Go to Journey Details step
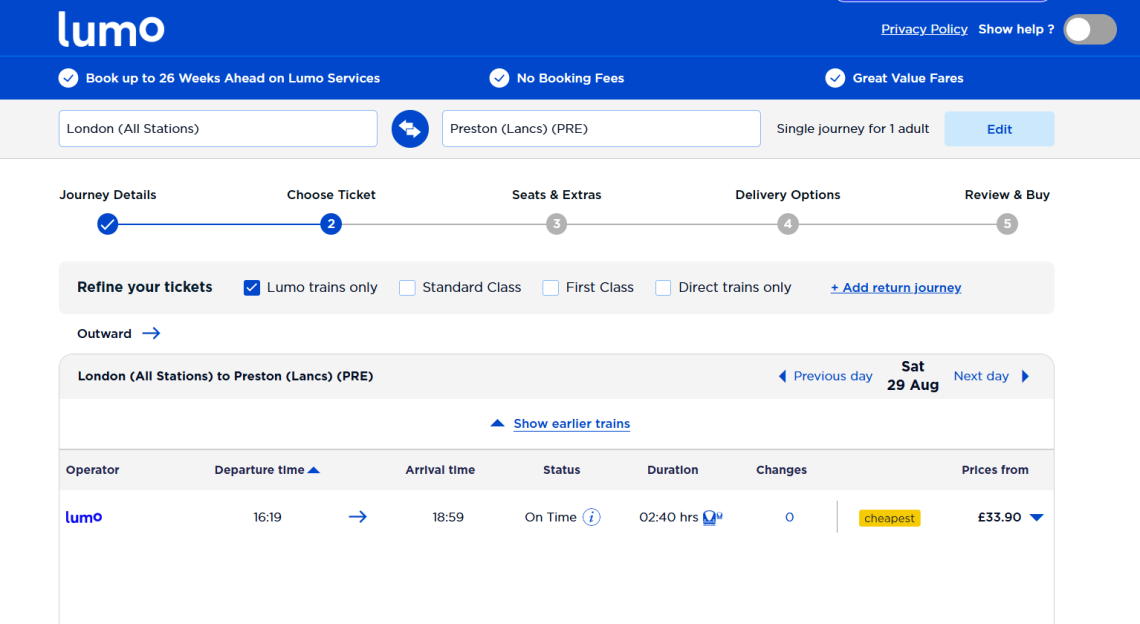The width and height of the screenshot is (1140, 624). [x=108, y=224]
